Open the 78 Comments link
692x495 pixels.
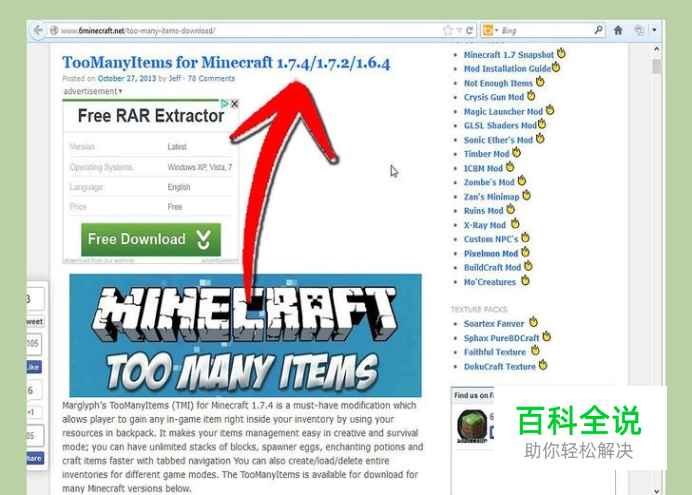211,79
